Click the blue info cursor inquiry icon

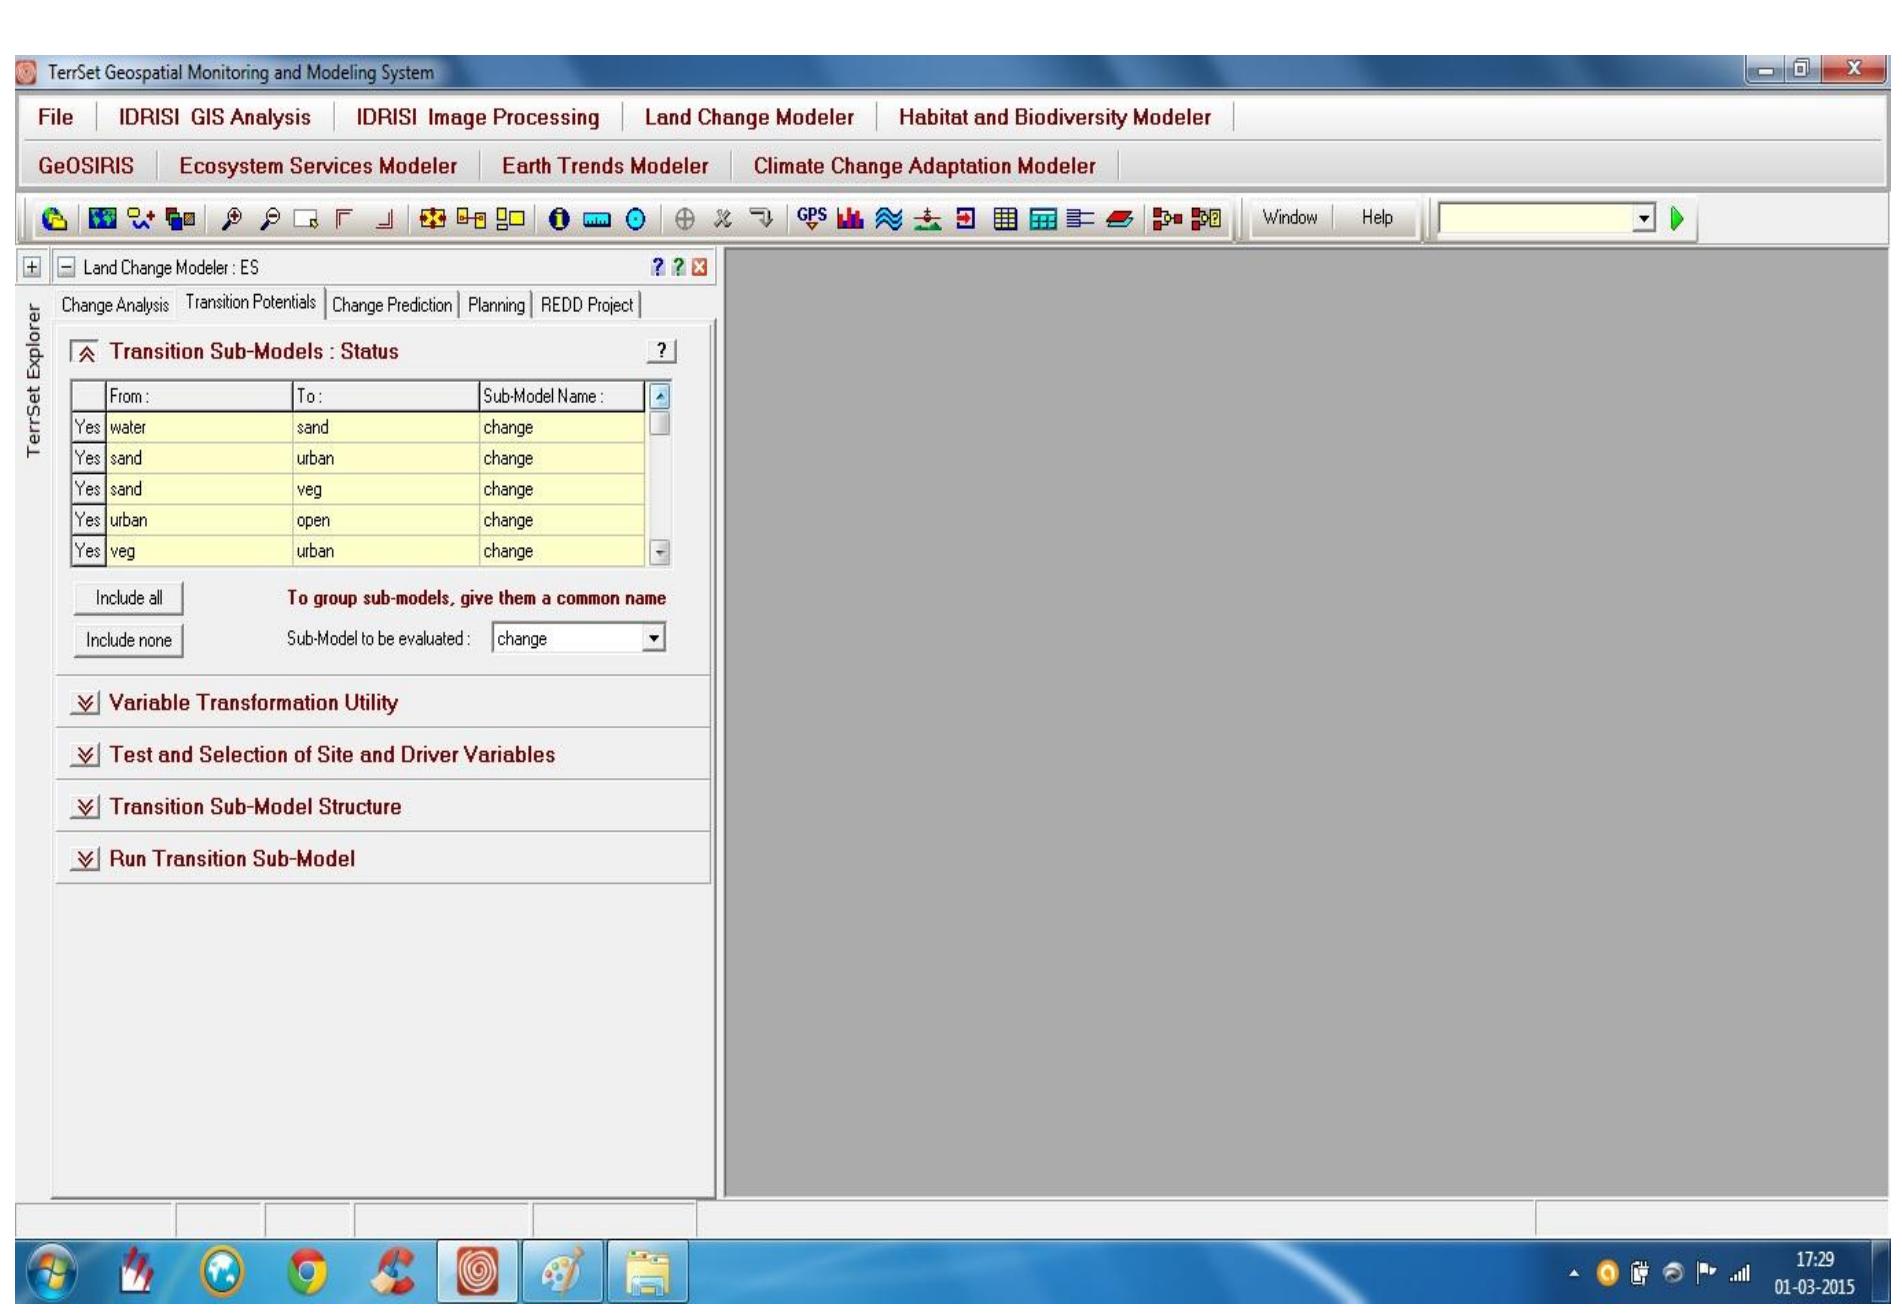point(559,218)
